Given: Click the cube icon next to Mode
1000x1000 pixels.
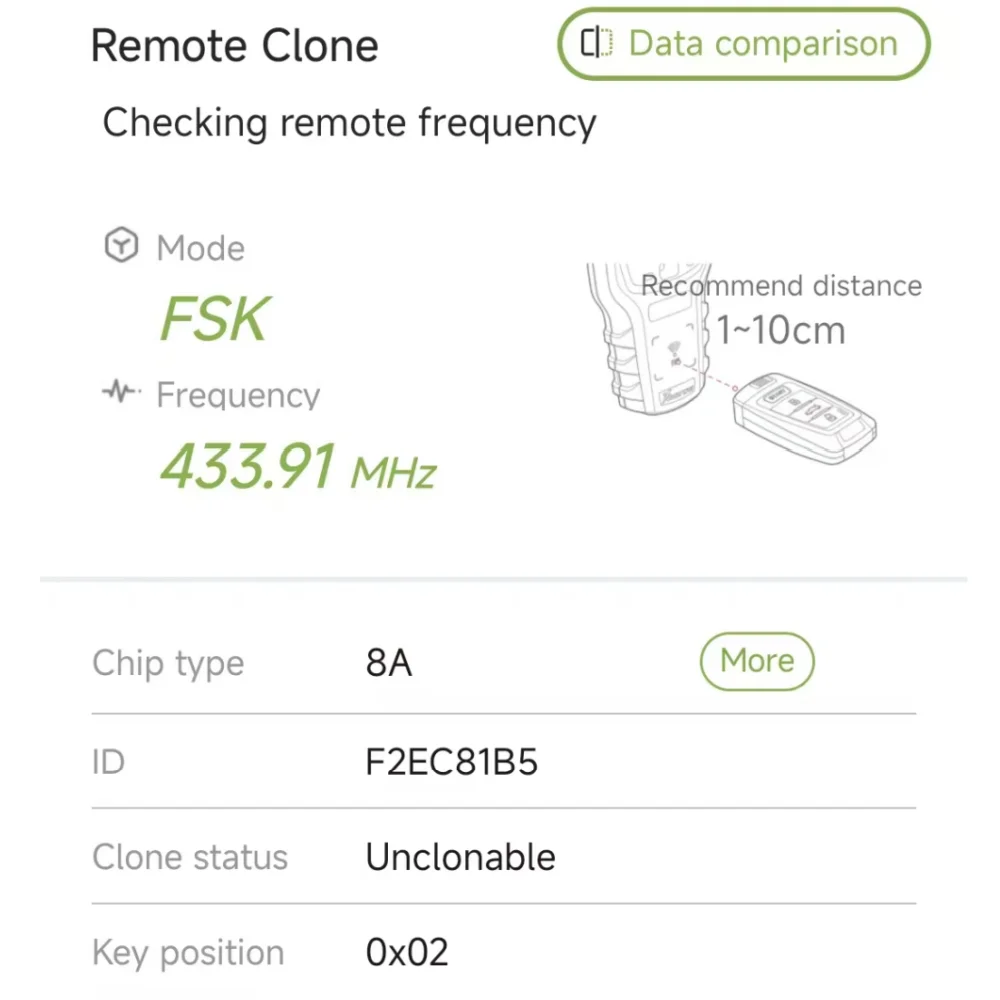Looking at the screenshot, I should pos(121,246).
